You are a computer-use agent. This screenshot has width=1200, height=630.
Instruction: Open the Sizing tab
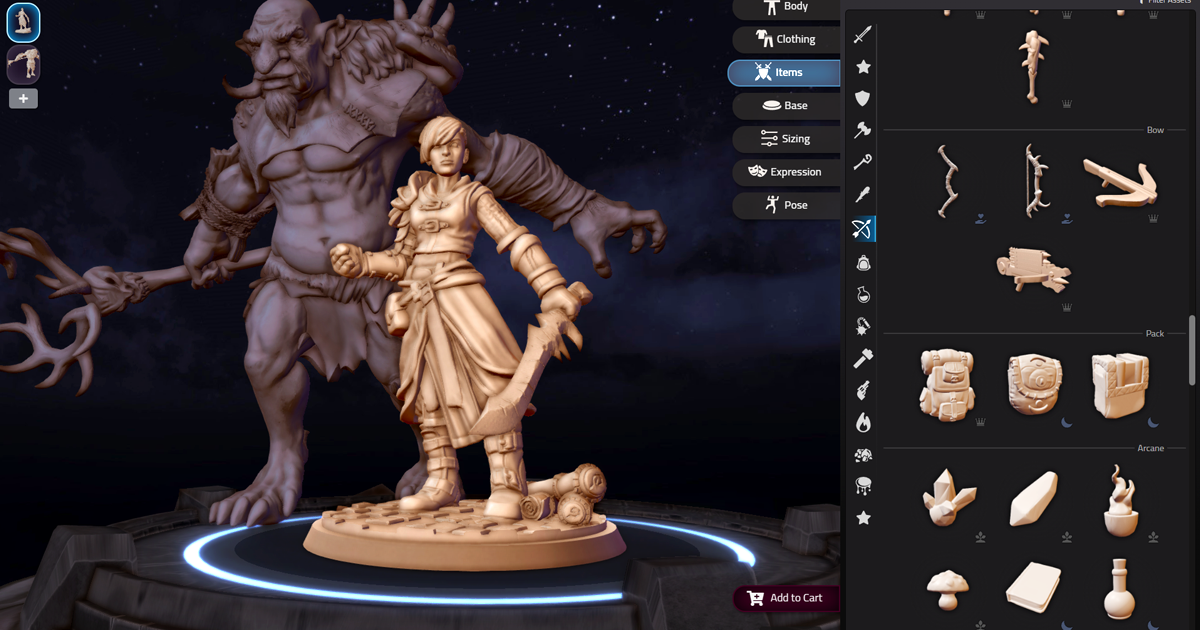785,138
